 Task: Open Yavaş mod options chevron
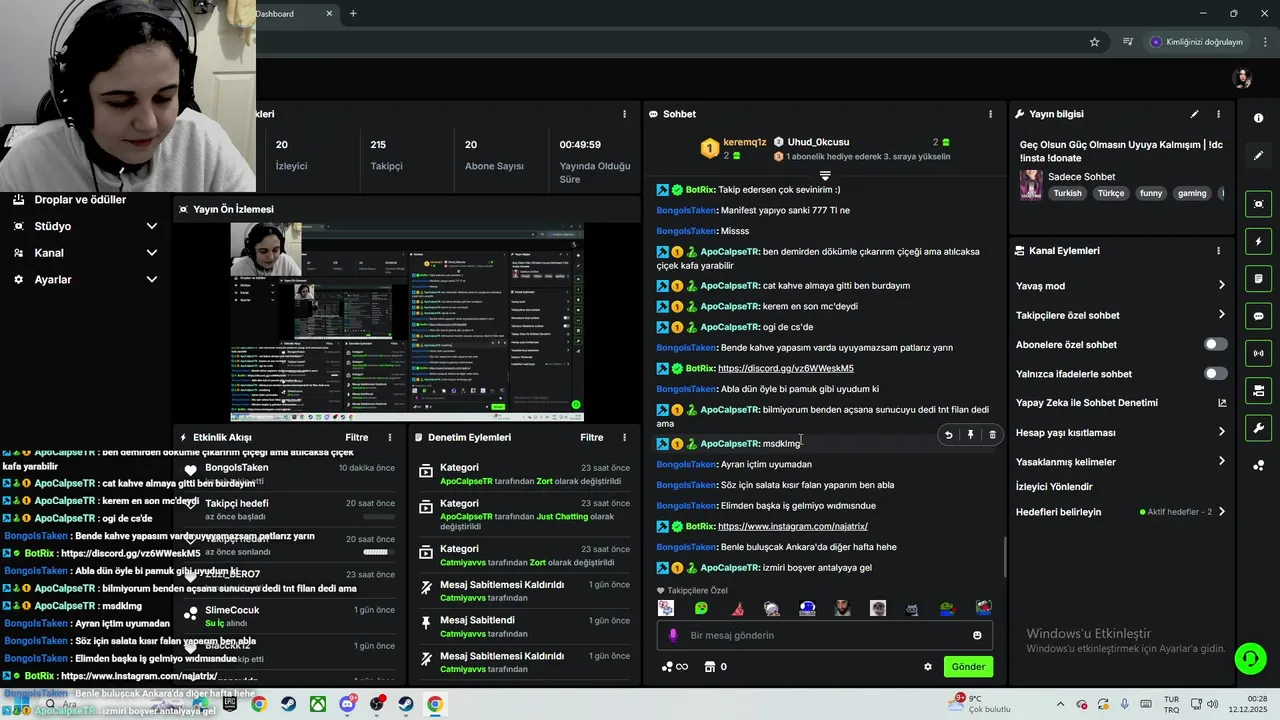[1221, 286]
